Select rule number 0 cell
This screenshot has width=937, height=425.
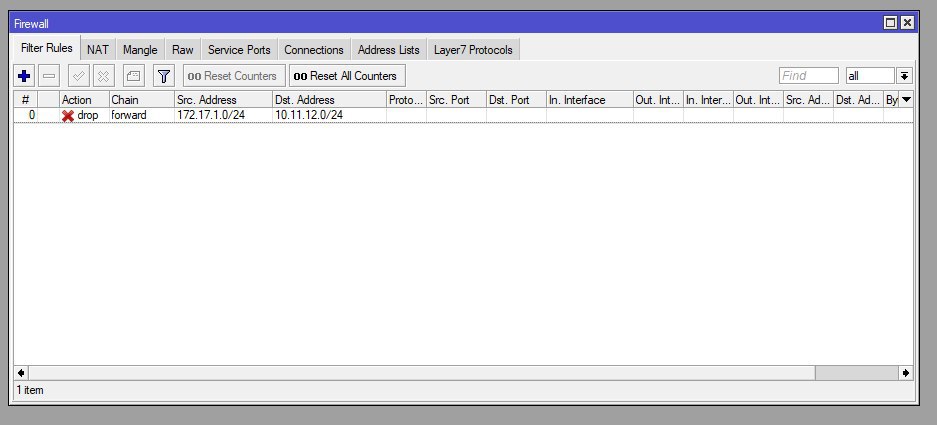click(26, 115)
